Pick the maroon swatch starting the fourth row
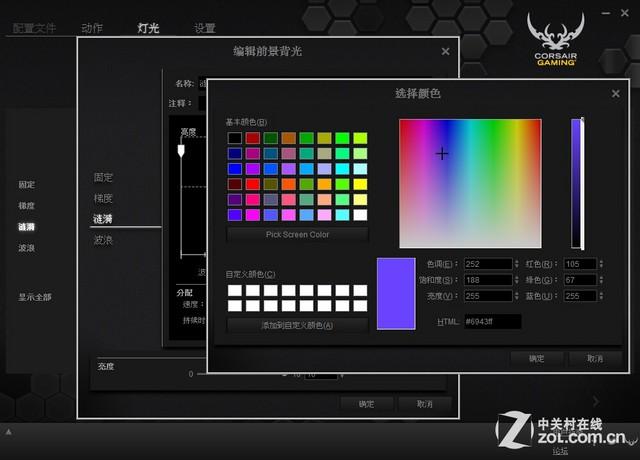The image size is (640, 460). (x=235, y=184)
